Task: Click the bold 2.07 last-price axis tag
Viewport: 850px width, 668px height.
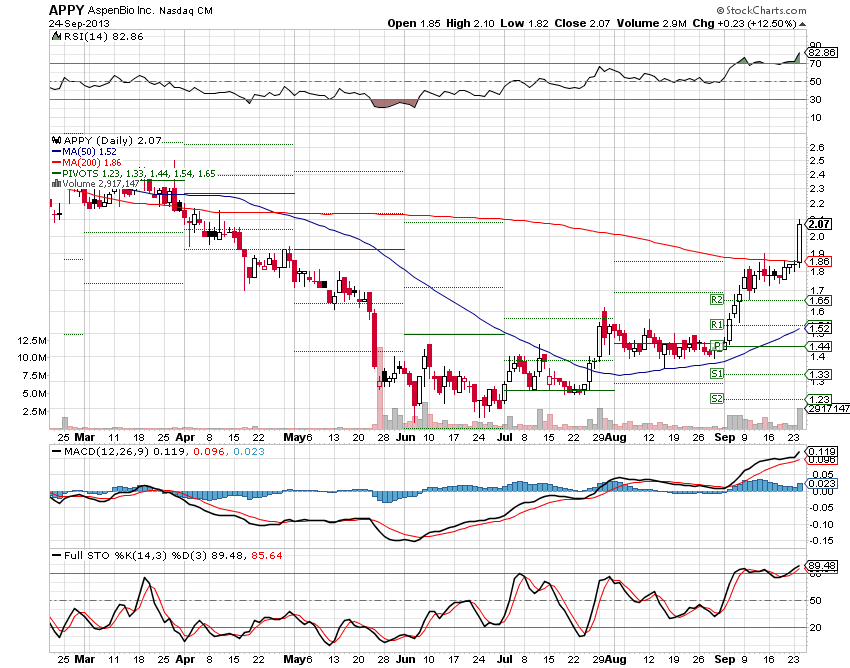Action: (x=819, y=224)
